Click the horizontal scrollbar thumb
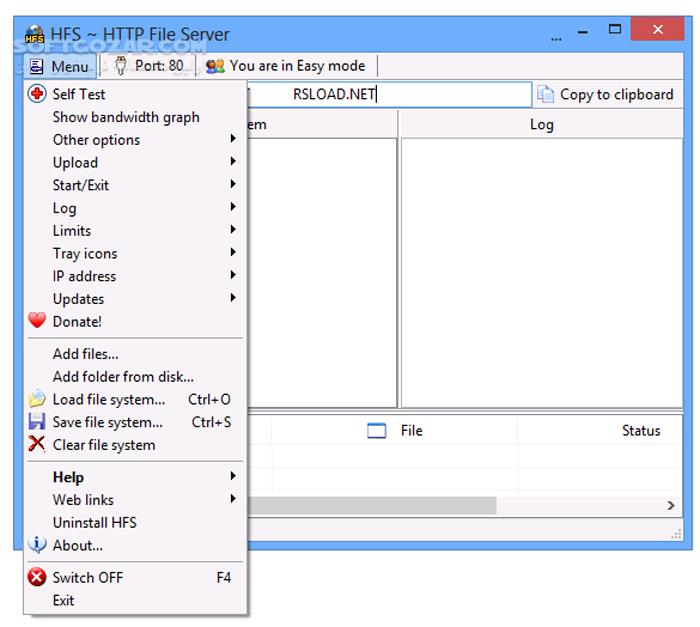700x627 pixels. 372,506
